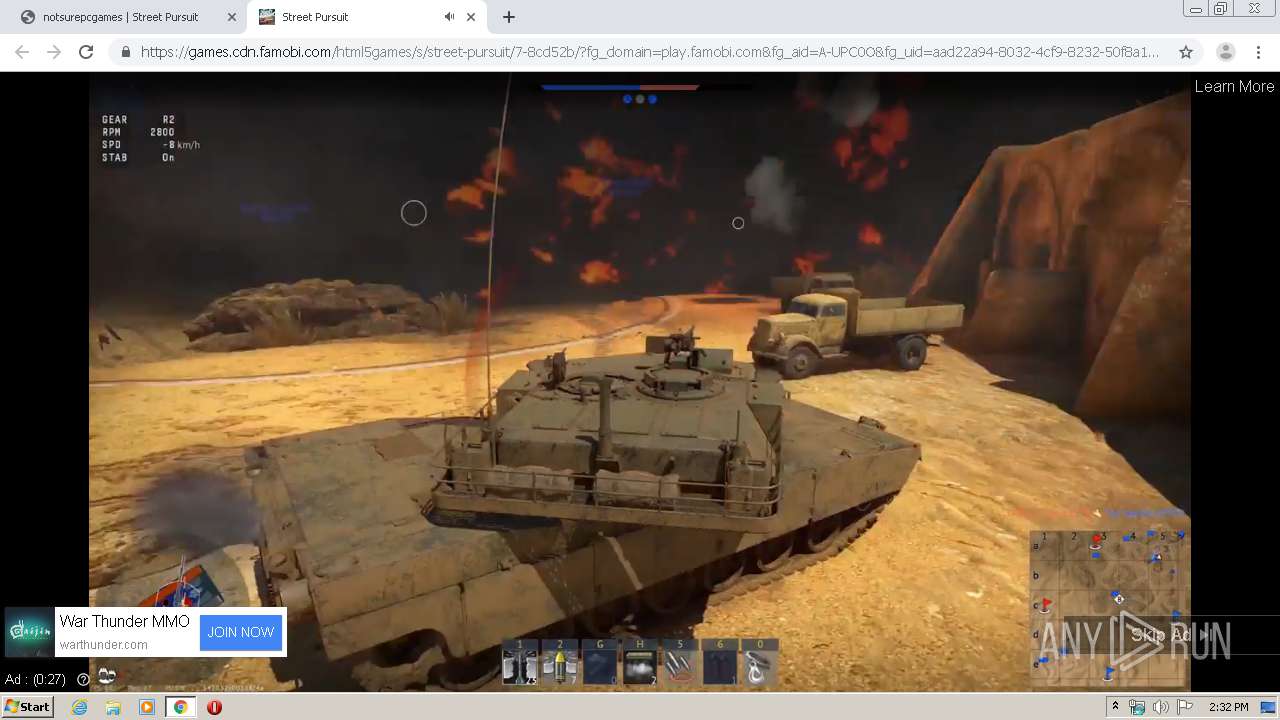
Task: Close the notsurepcgames tab
Action: click(x=232, y=17)
